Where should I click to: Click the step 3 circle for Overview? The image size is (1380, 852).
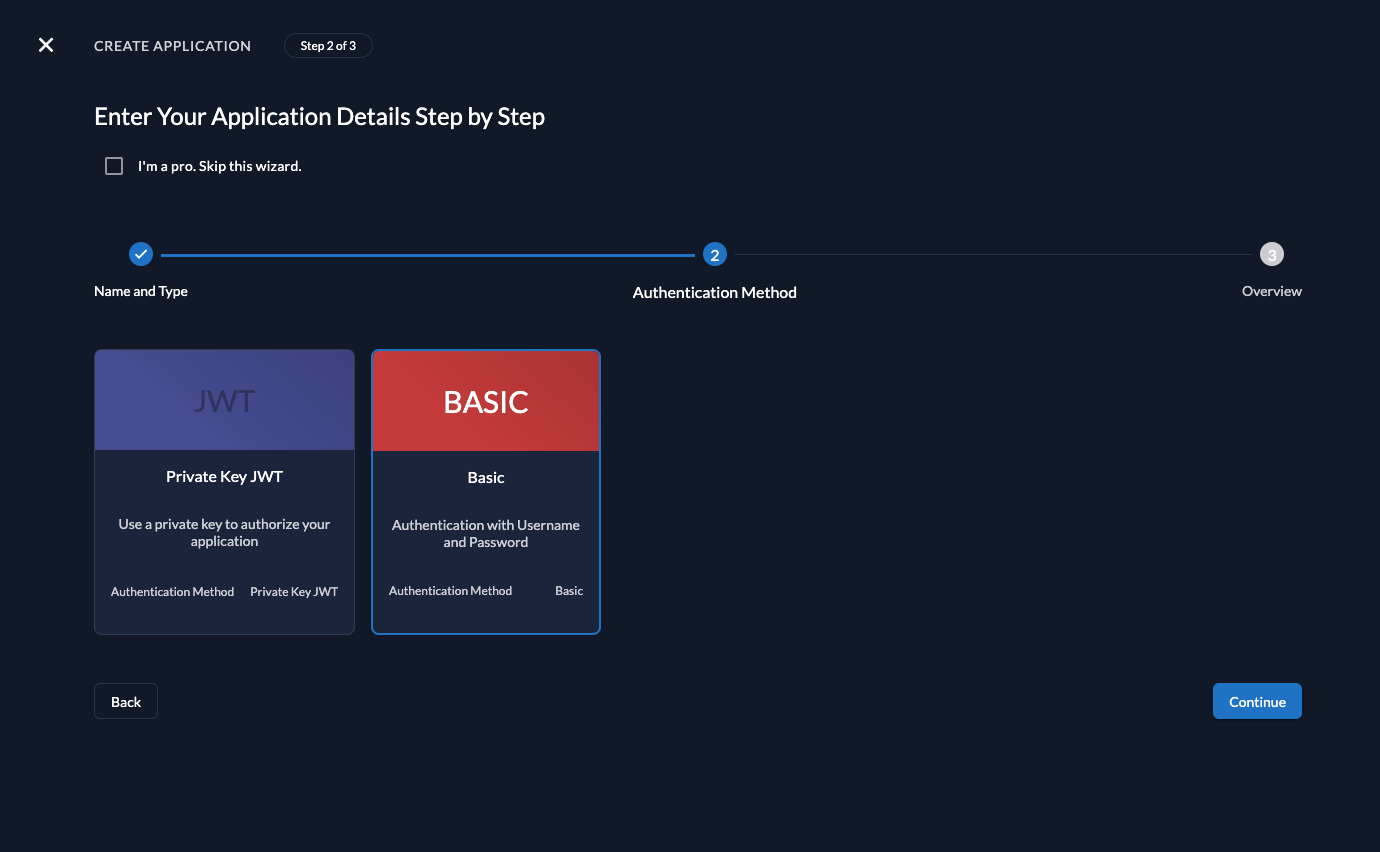point(1271,254)
